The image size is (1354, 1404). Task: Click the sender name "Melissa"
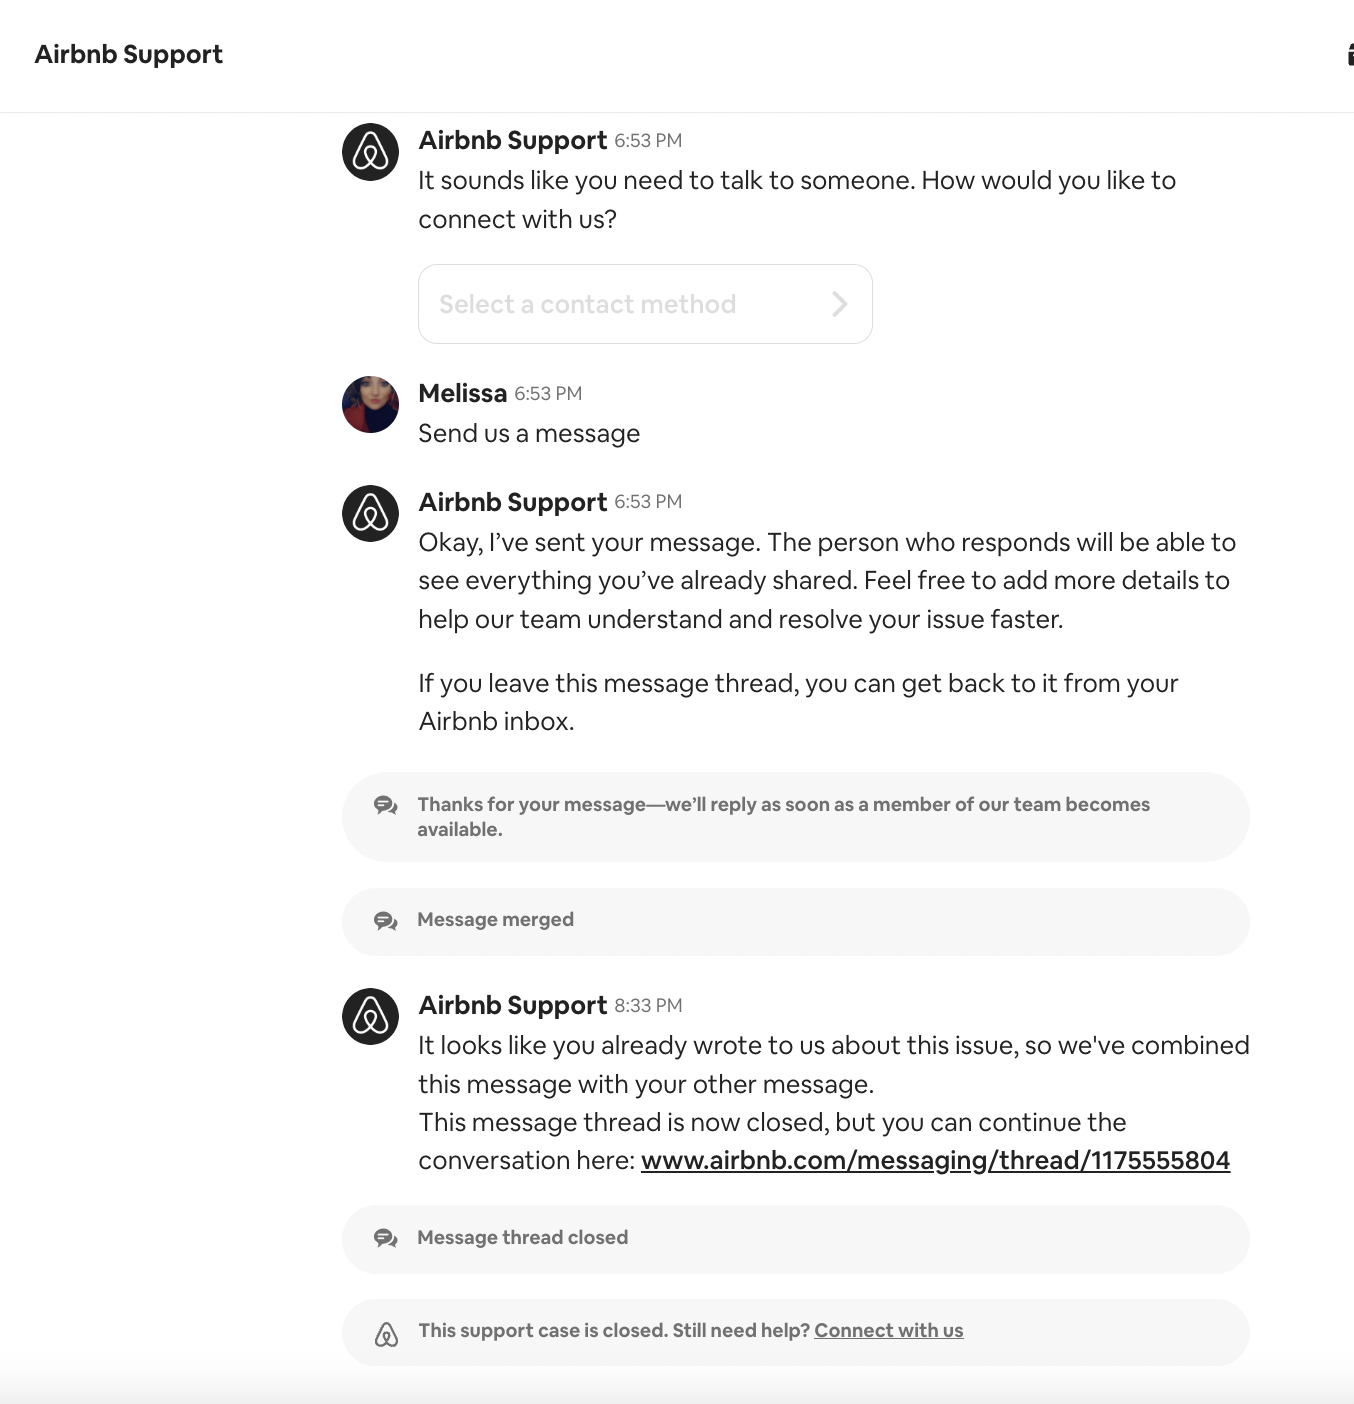coord(462,393)
